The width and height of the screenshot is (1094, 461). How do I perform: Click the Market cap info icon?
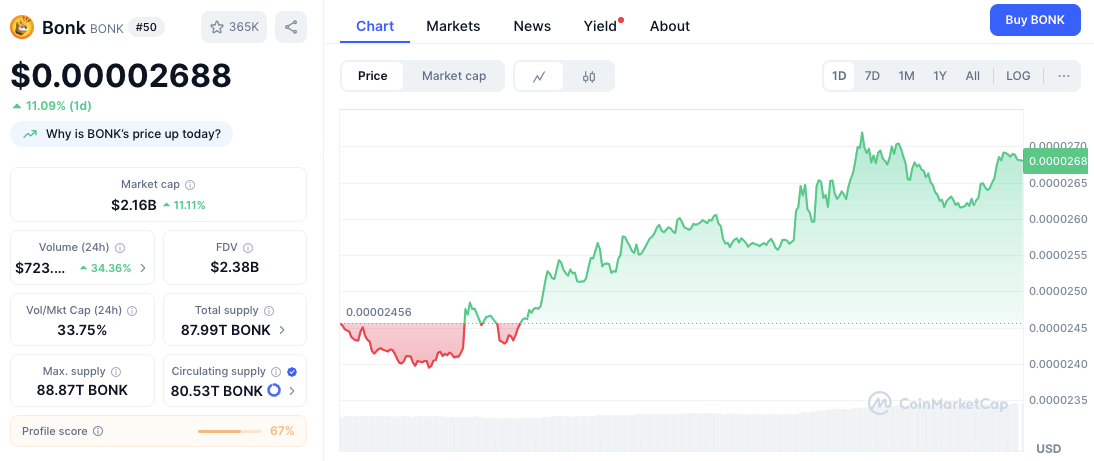(190, 185)
